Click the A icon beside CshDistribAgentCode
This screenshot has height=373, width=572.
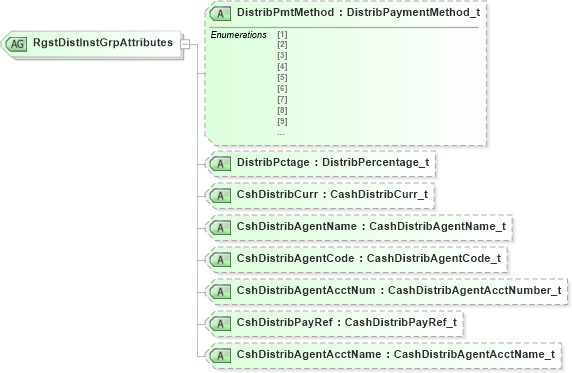tap(220, 260)
